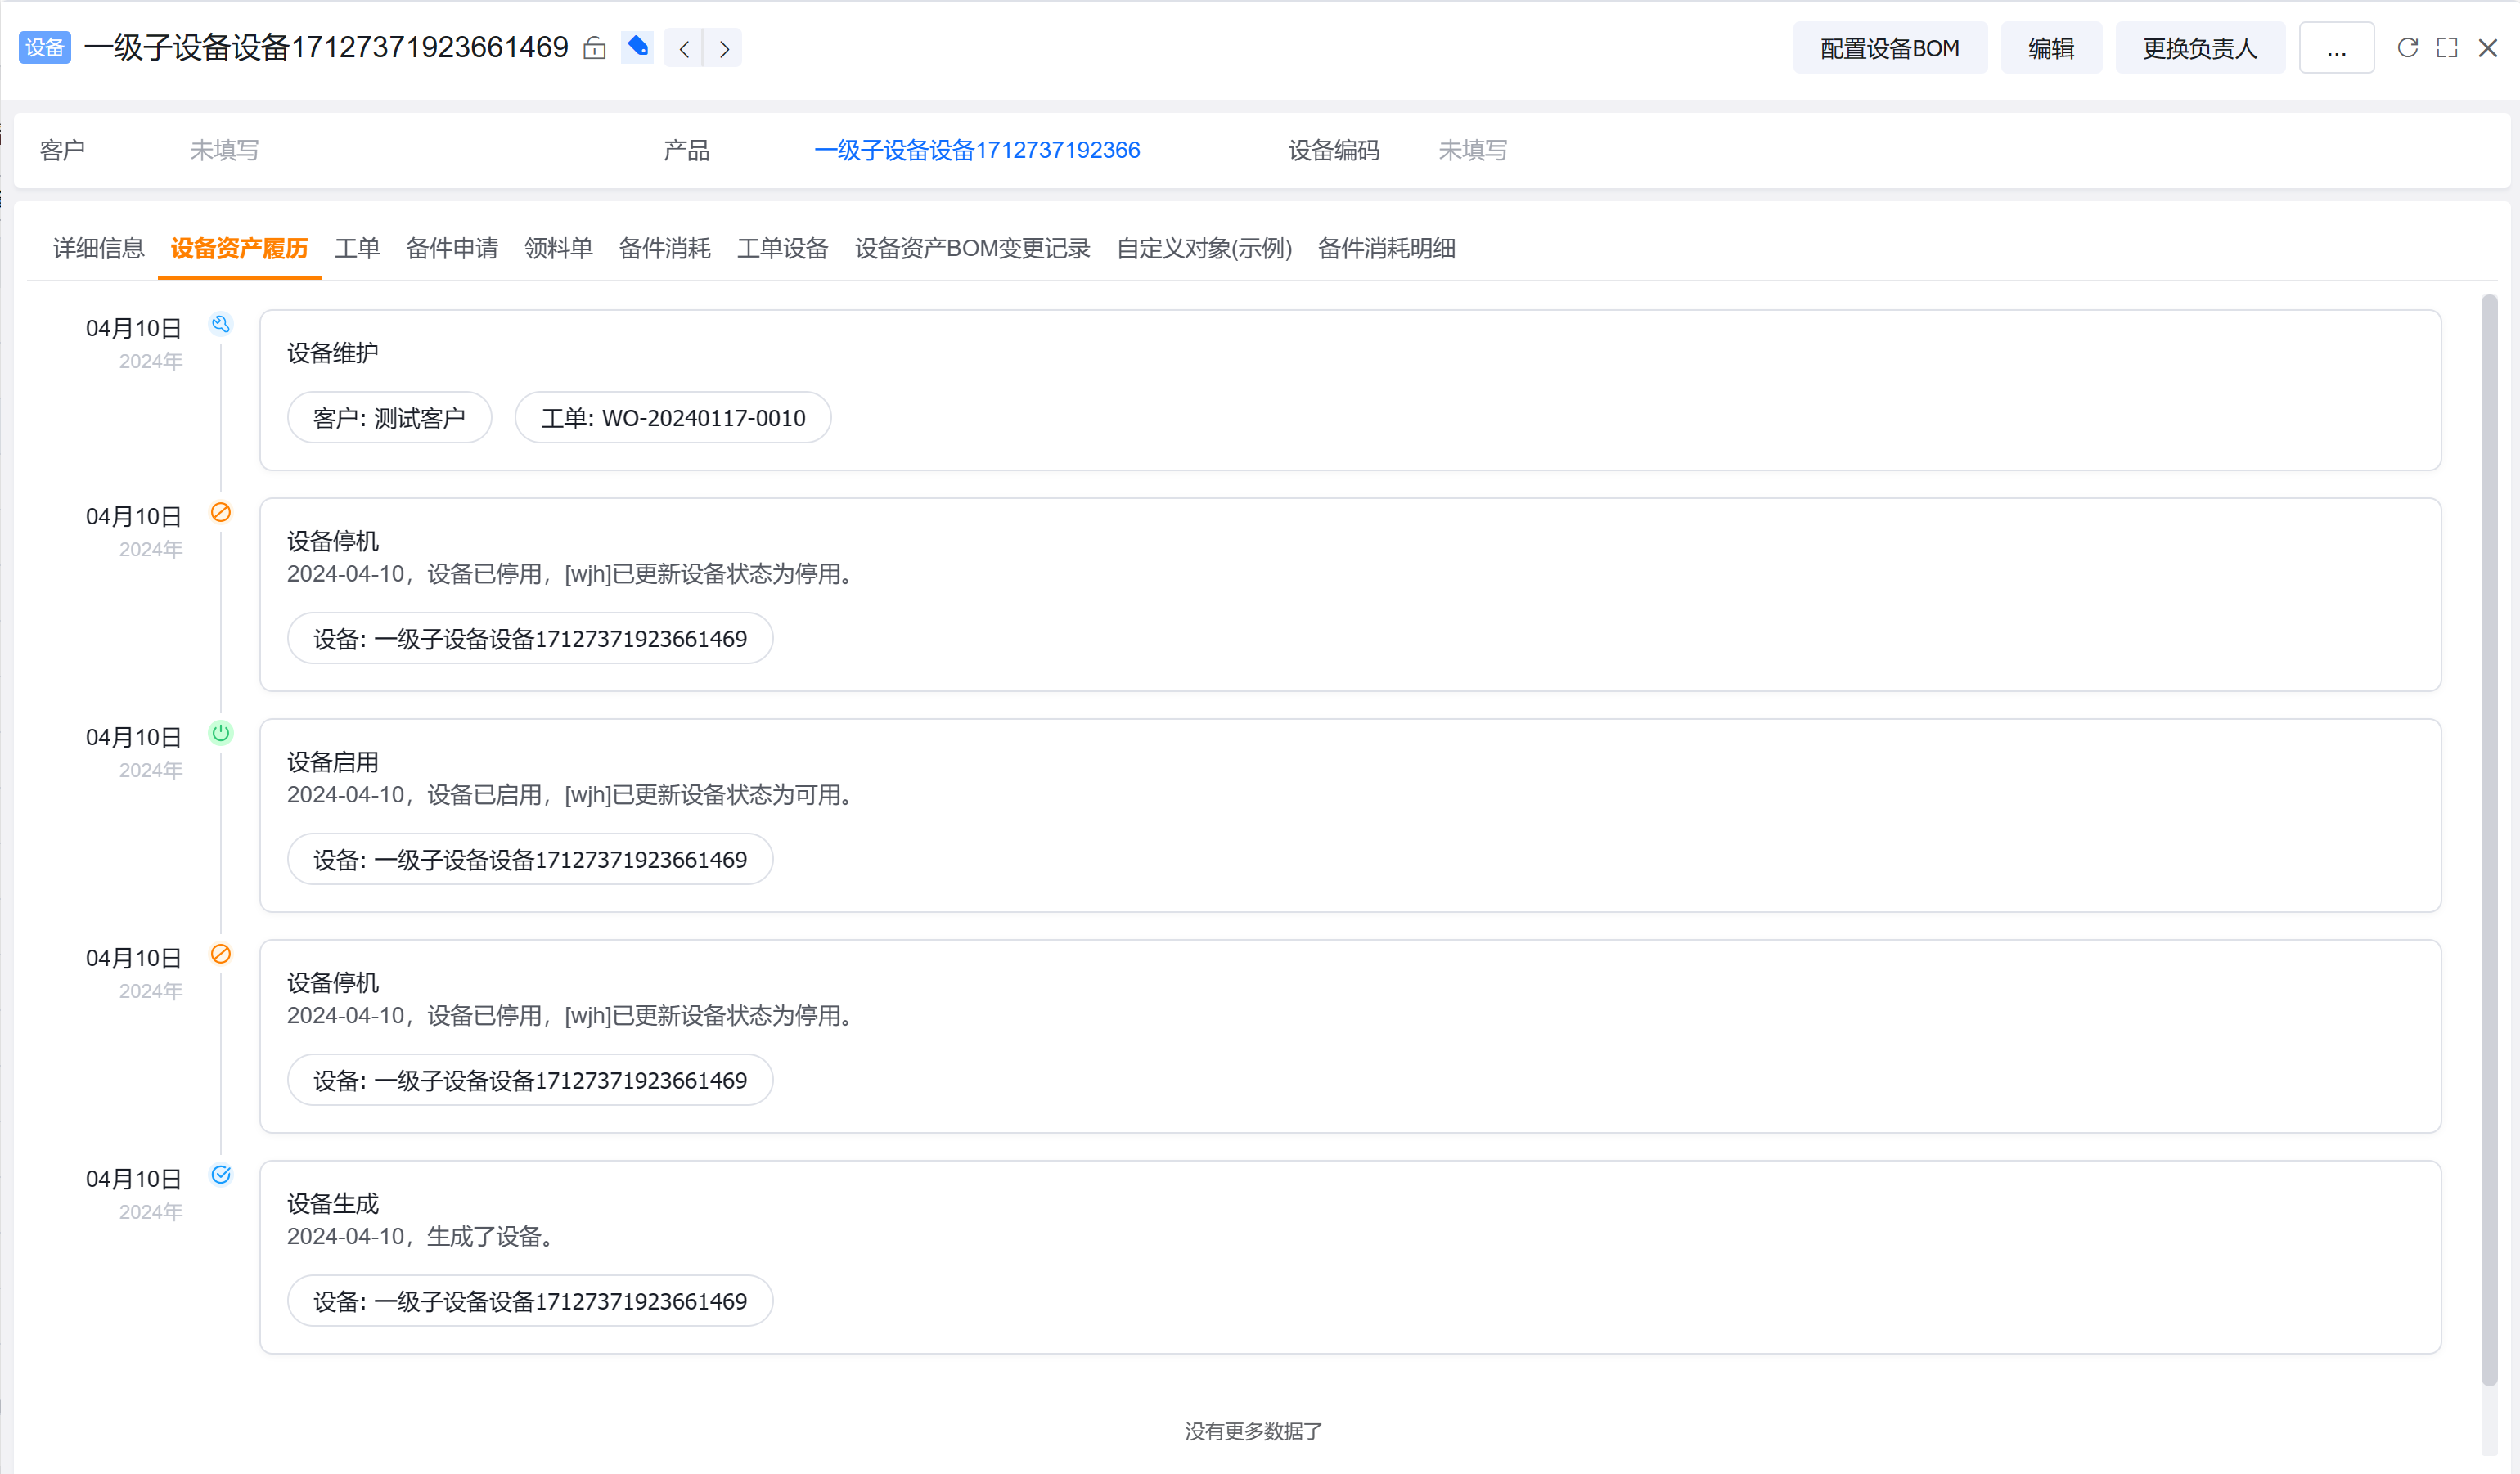
Task: Click the lock icon beside device title
Action: pos(594,48)
